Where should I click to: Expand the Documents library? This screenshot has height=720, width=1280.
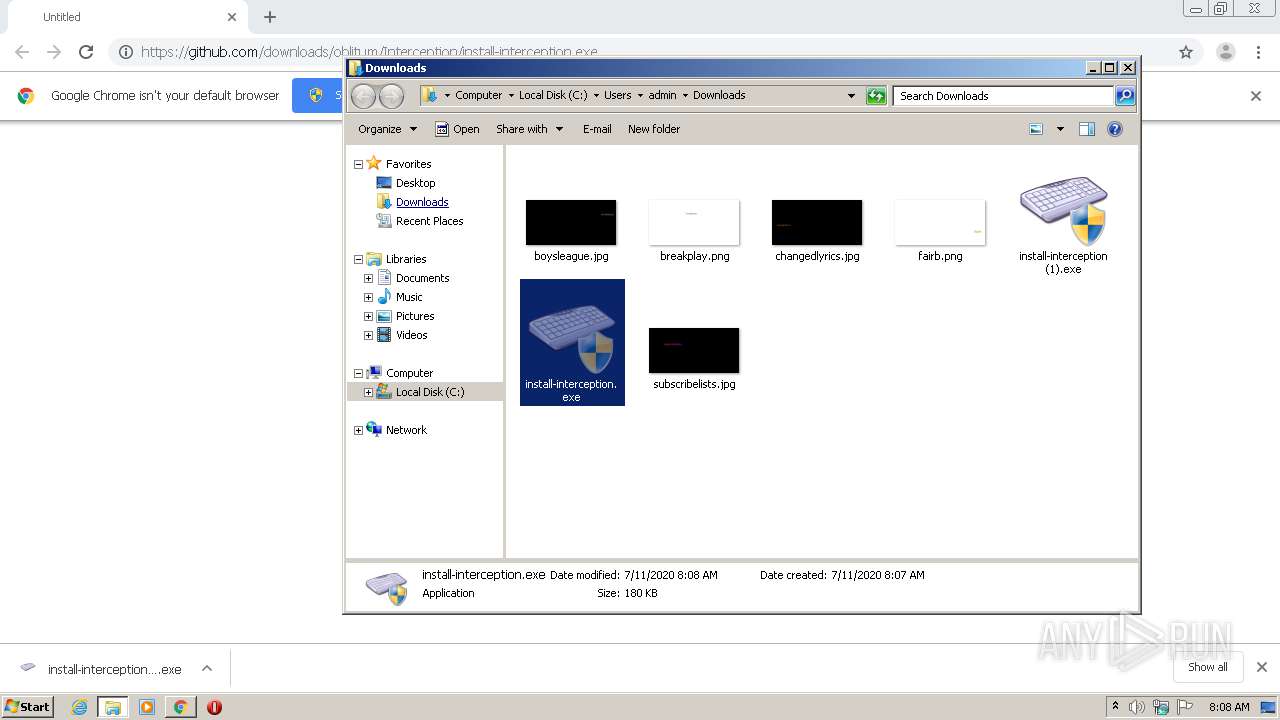pyautogui.click(x=368, y=278)
